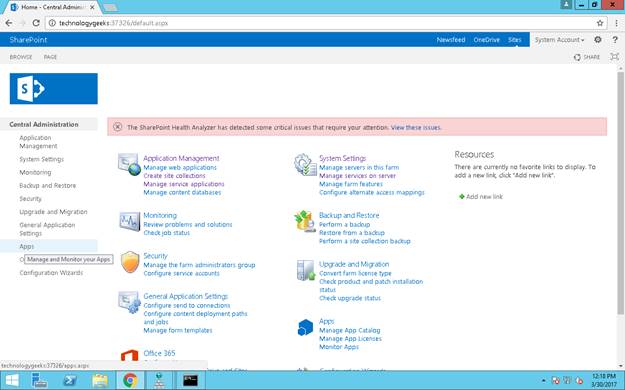This screenshot has width=625, height=390.
Task: Click the Monitoring chart icon
Action: click(x=130, y=221)
